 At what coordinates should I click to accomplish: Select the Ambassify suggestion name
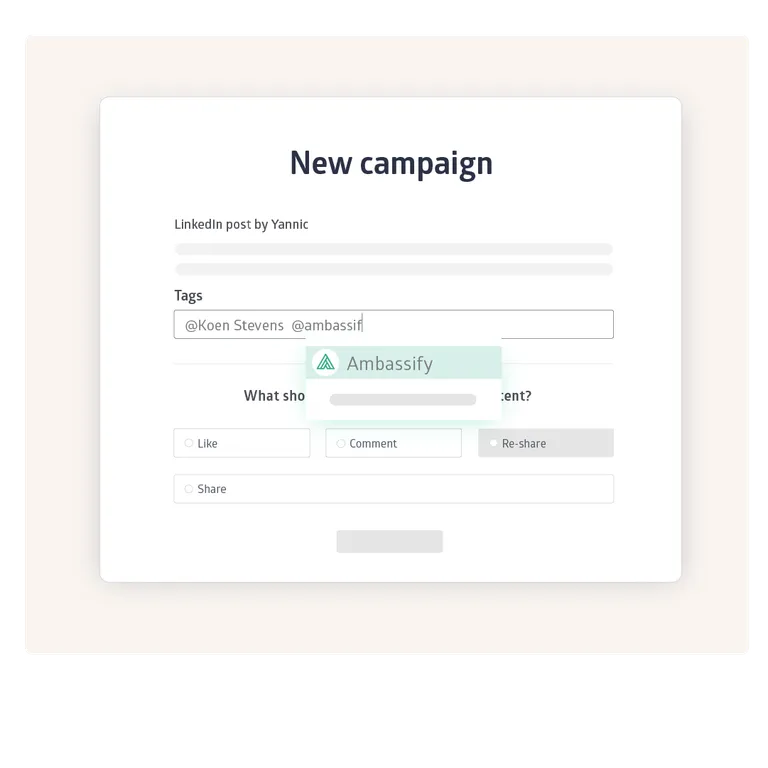[x=389, y=364]
